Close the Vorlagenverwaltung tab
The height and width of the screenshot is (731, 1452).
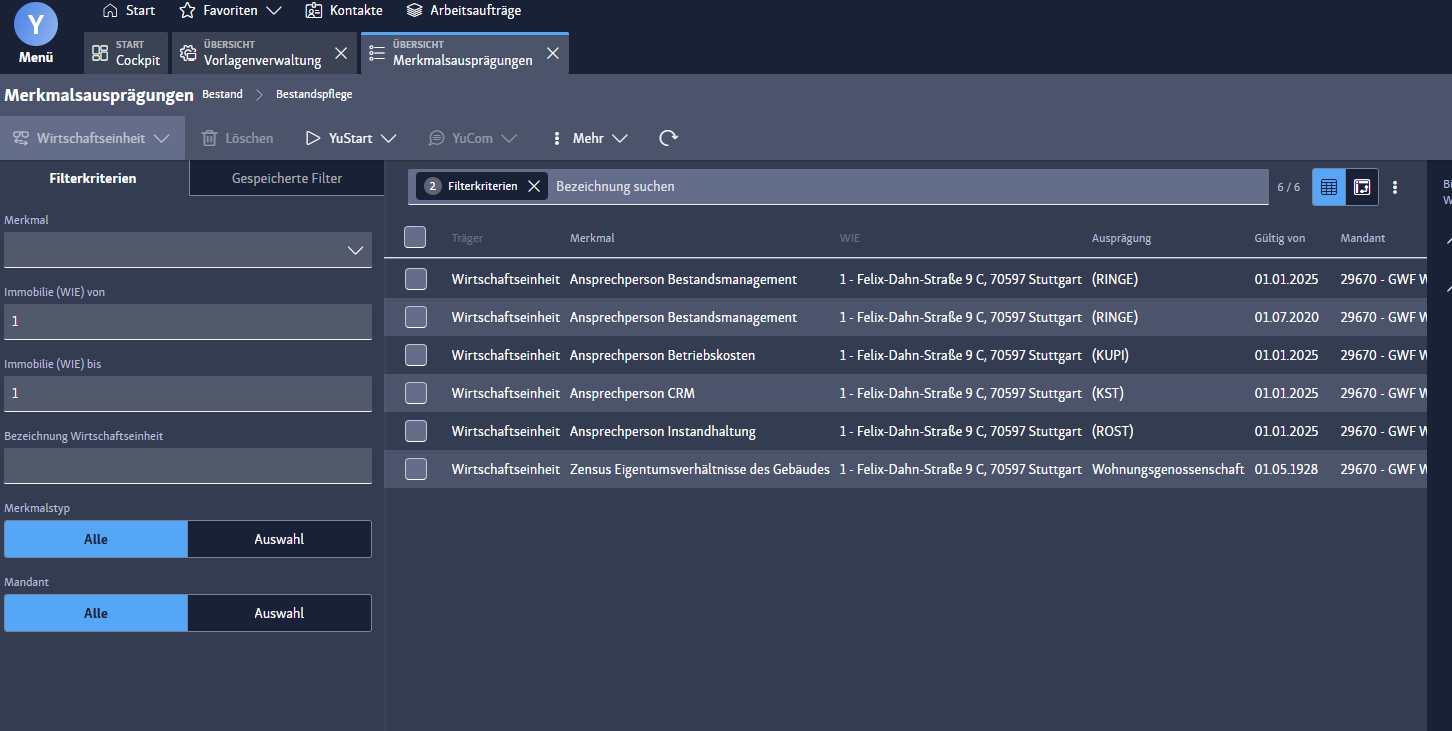(x=341, y=53)
